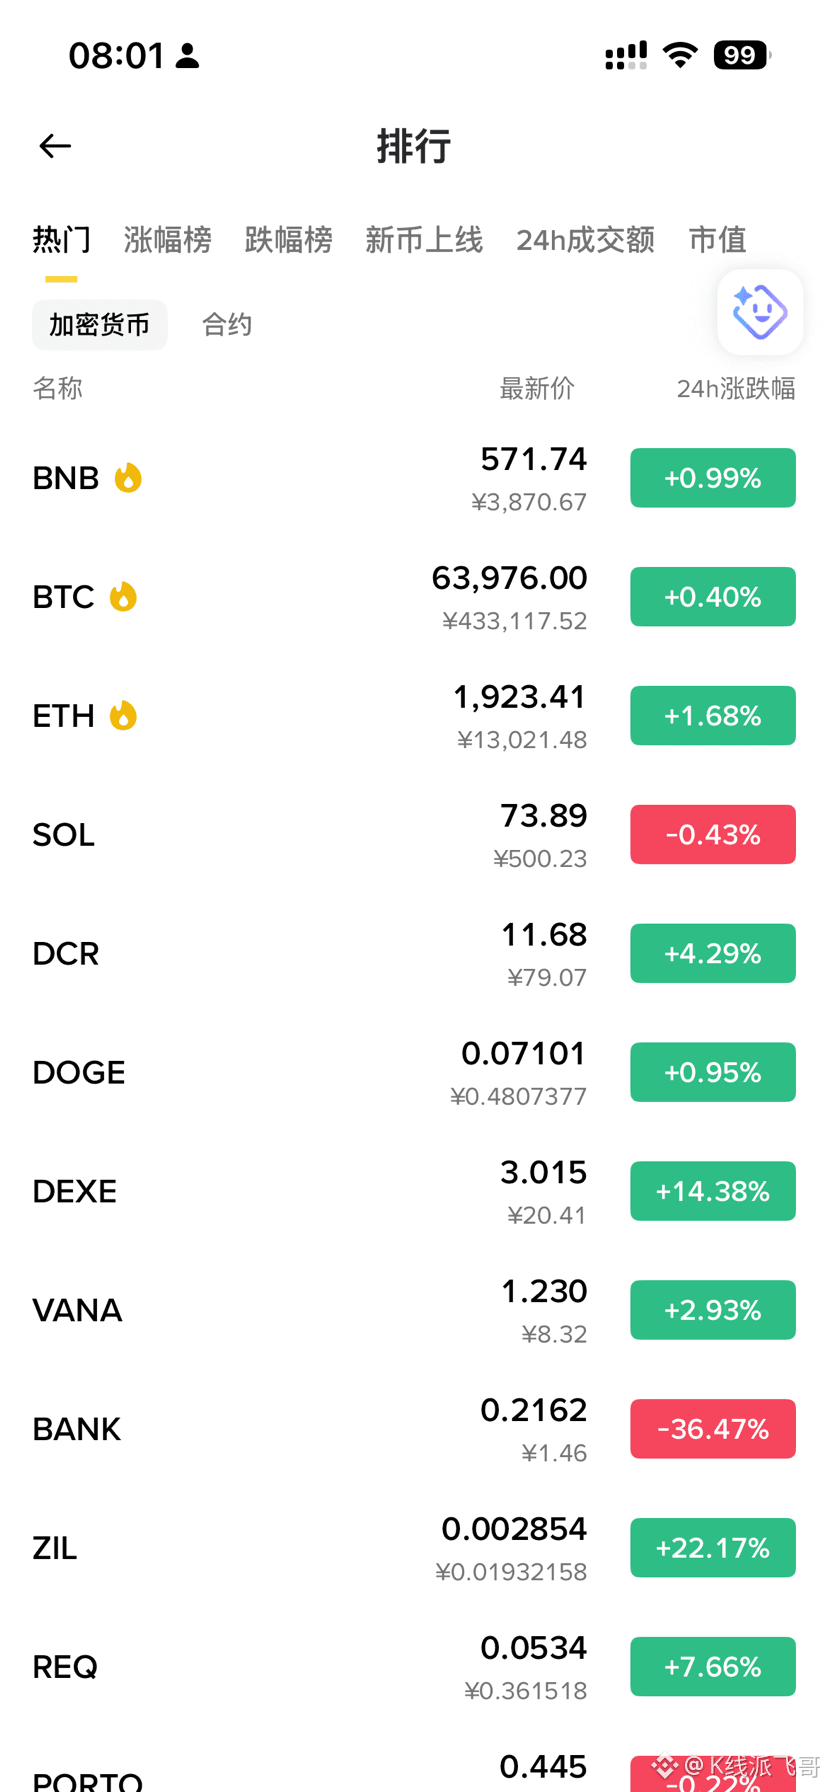Image resolution: width=828 pixels, height=1792 pixels.
Task: Tap the Wi-Fi status icon
Action: coord(680,55)
